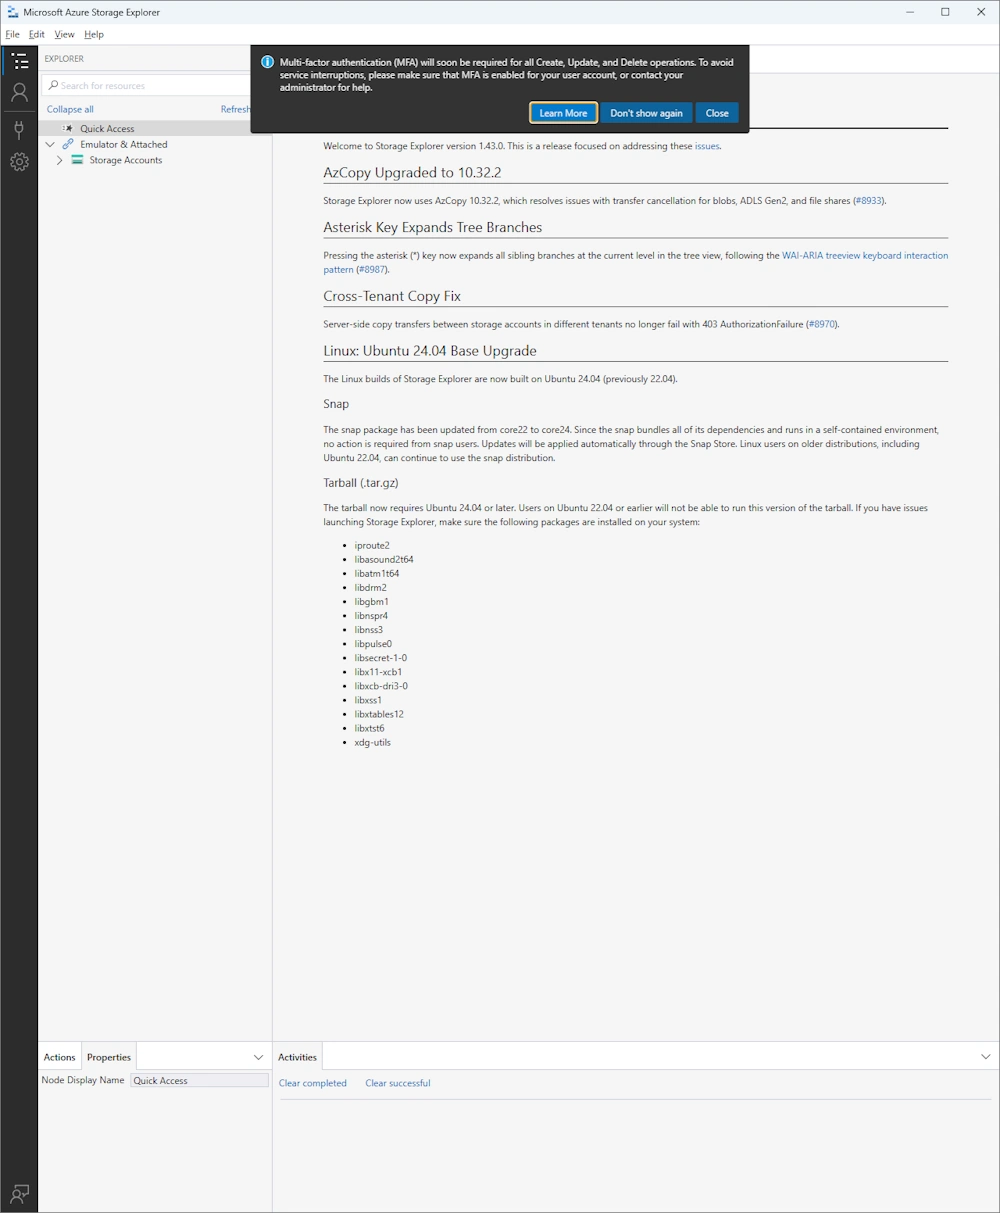Open the File menu

(x=12, y=34)
